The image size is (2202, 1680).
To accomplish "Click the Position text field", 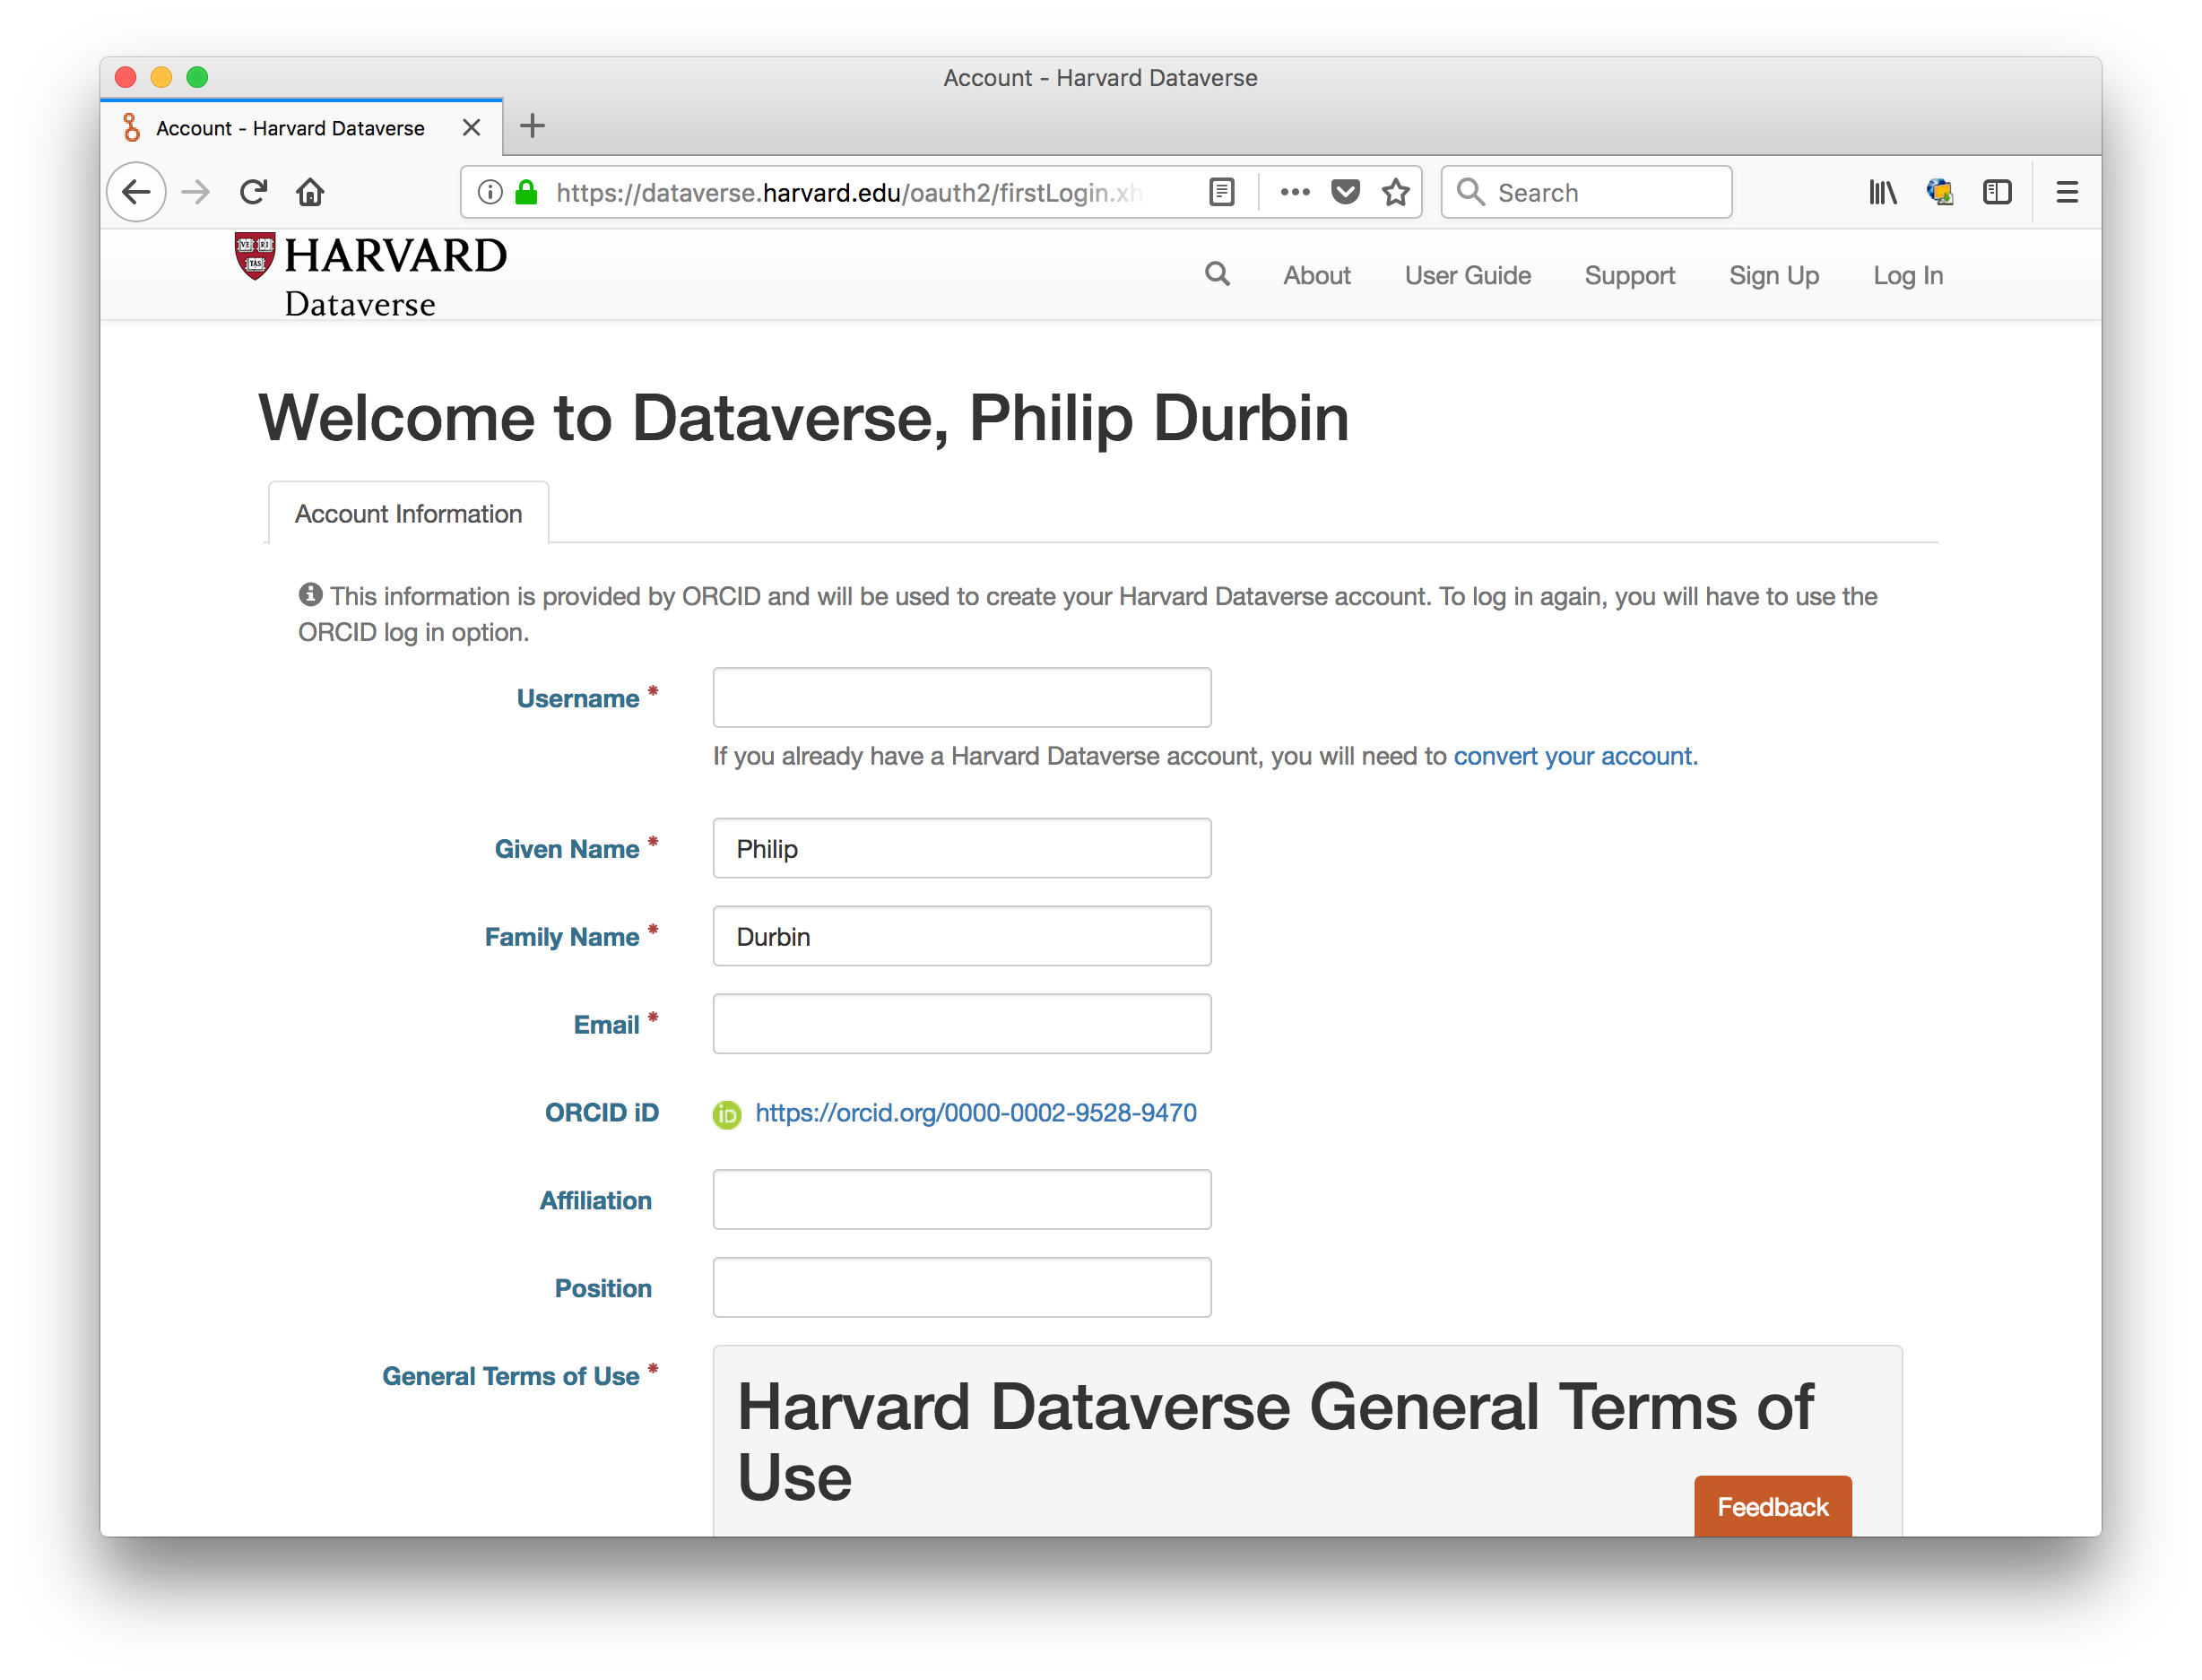I will click(x=962, y=1288).
